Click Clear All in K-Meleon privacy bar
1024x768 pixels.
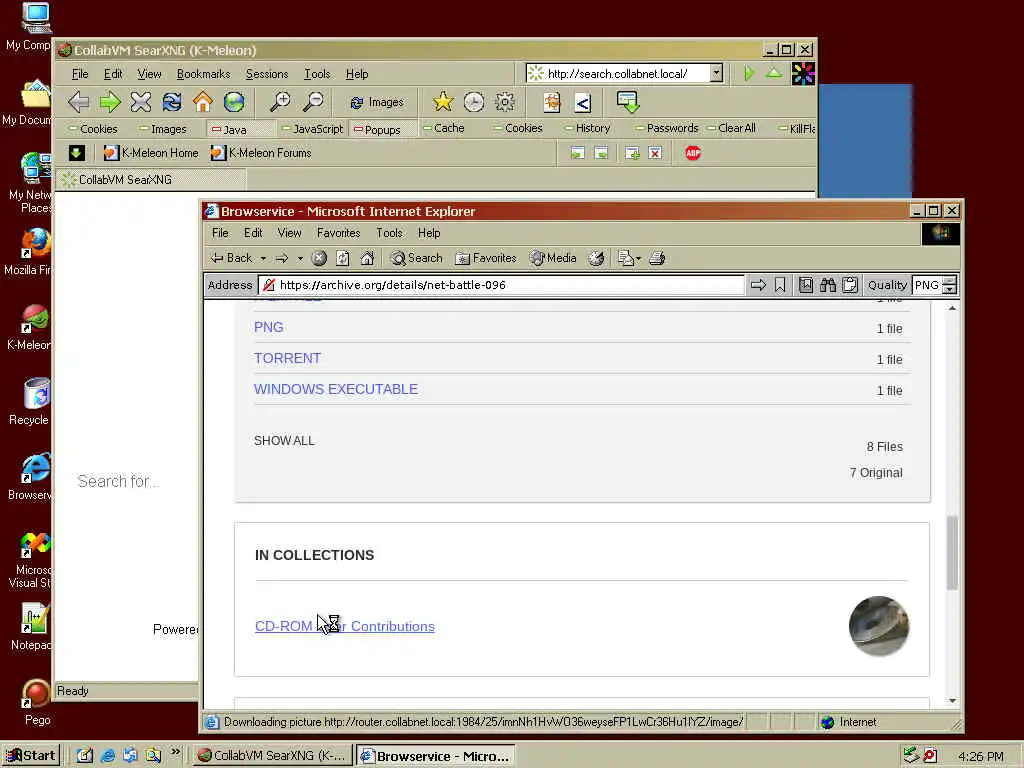tap(731, 128)
